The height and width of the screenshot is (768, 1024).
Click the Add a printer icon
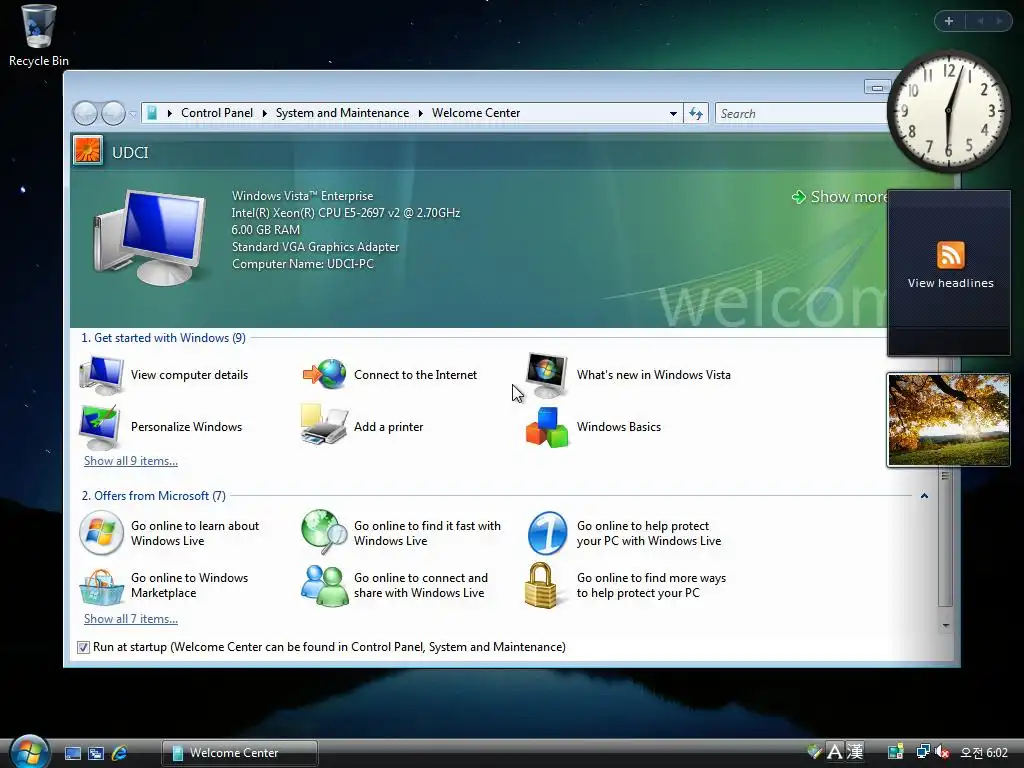click(323, 425)
